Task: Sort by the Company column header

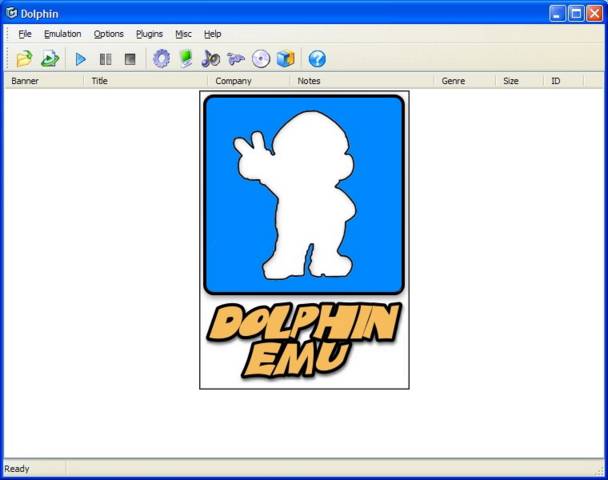Action: [249, 81]
